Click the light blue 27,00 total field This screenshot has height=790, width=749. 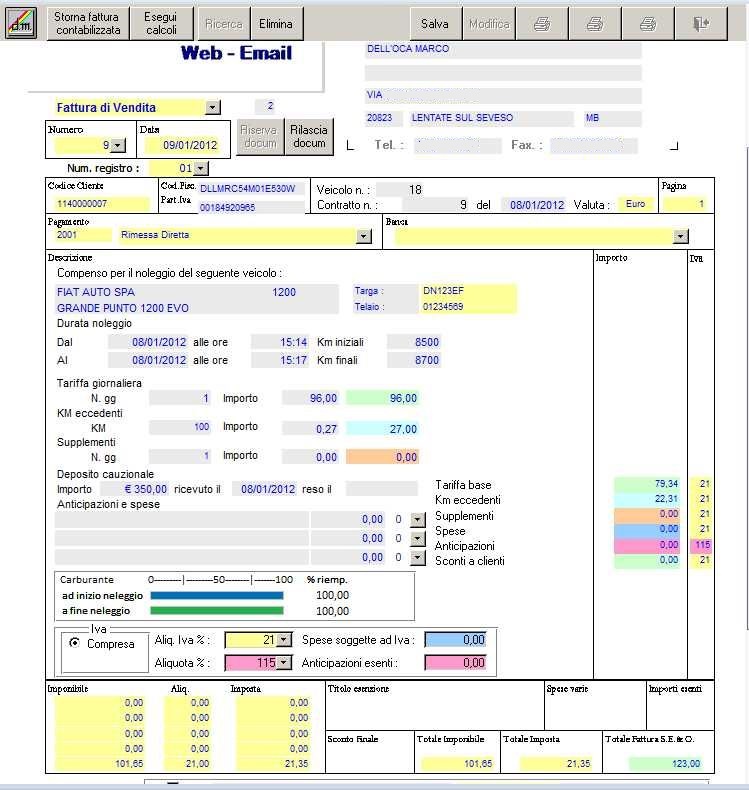(383, 429)
